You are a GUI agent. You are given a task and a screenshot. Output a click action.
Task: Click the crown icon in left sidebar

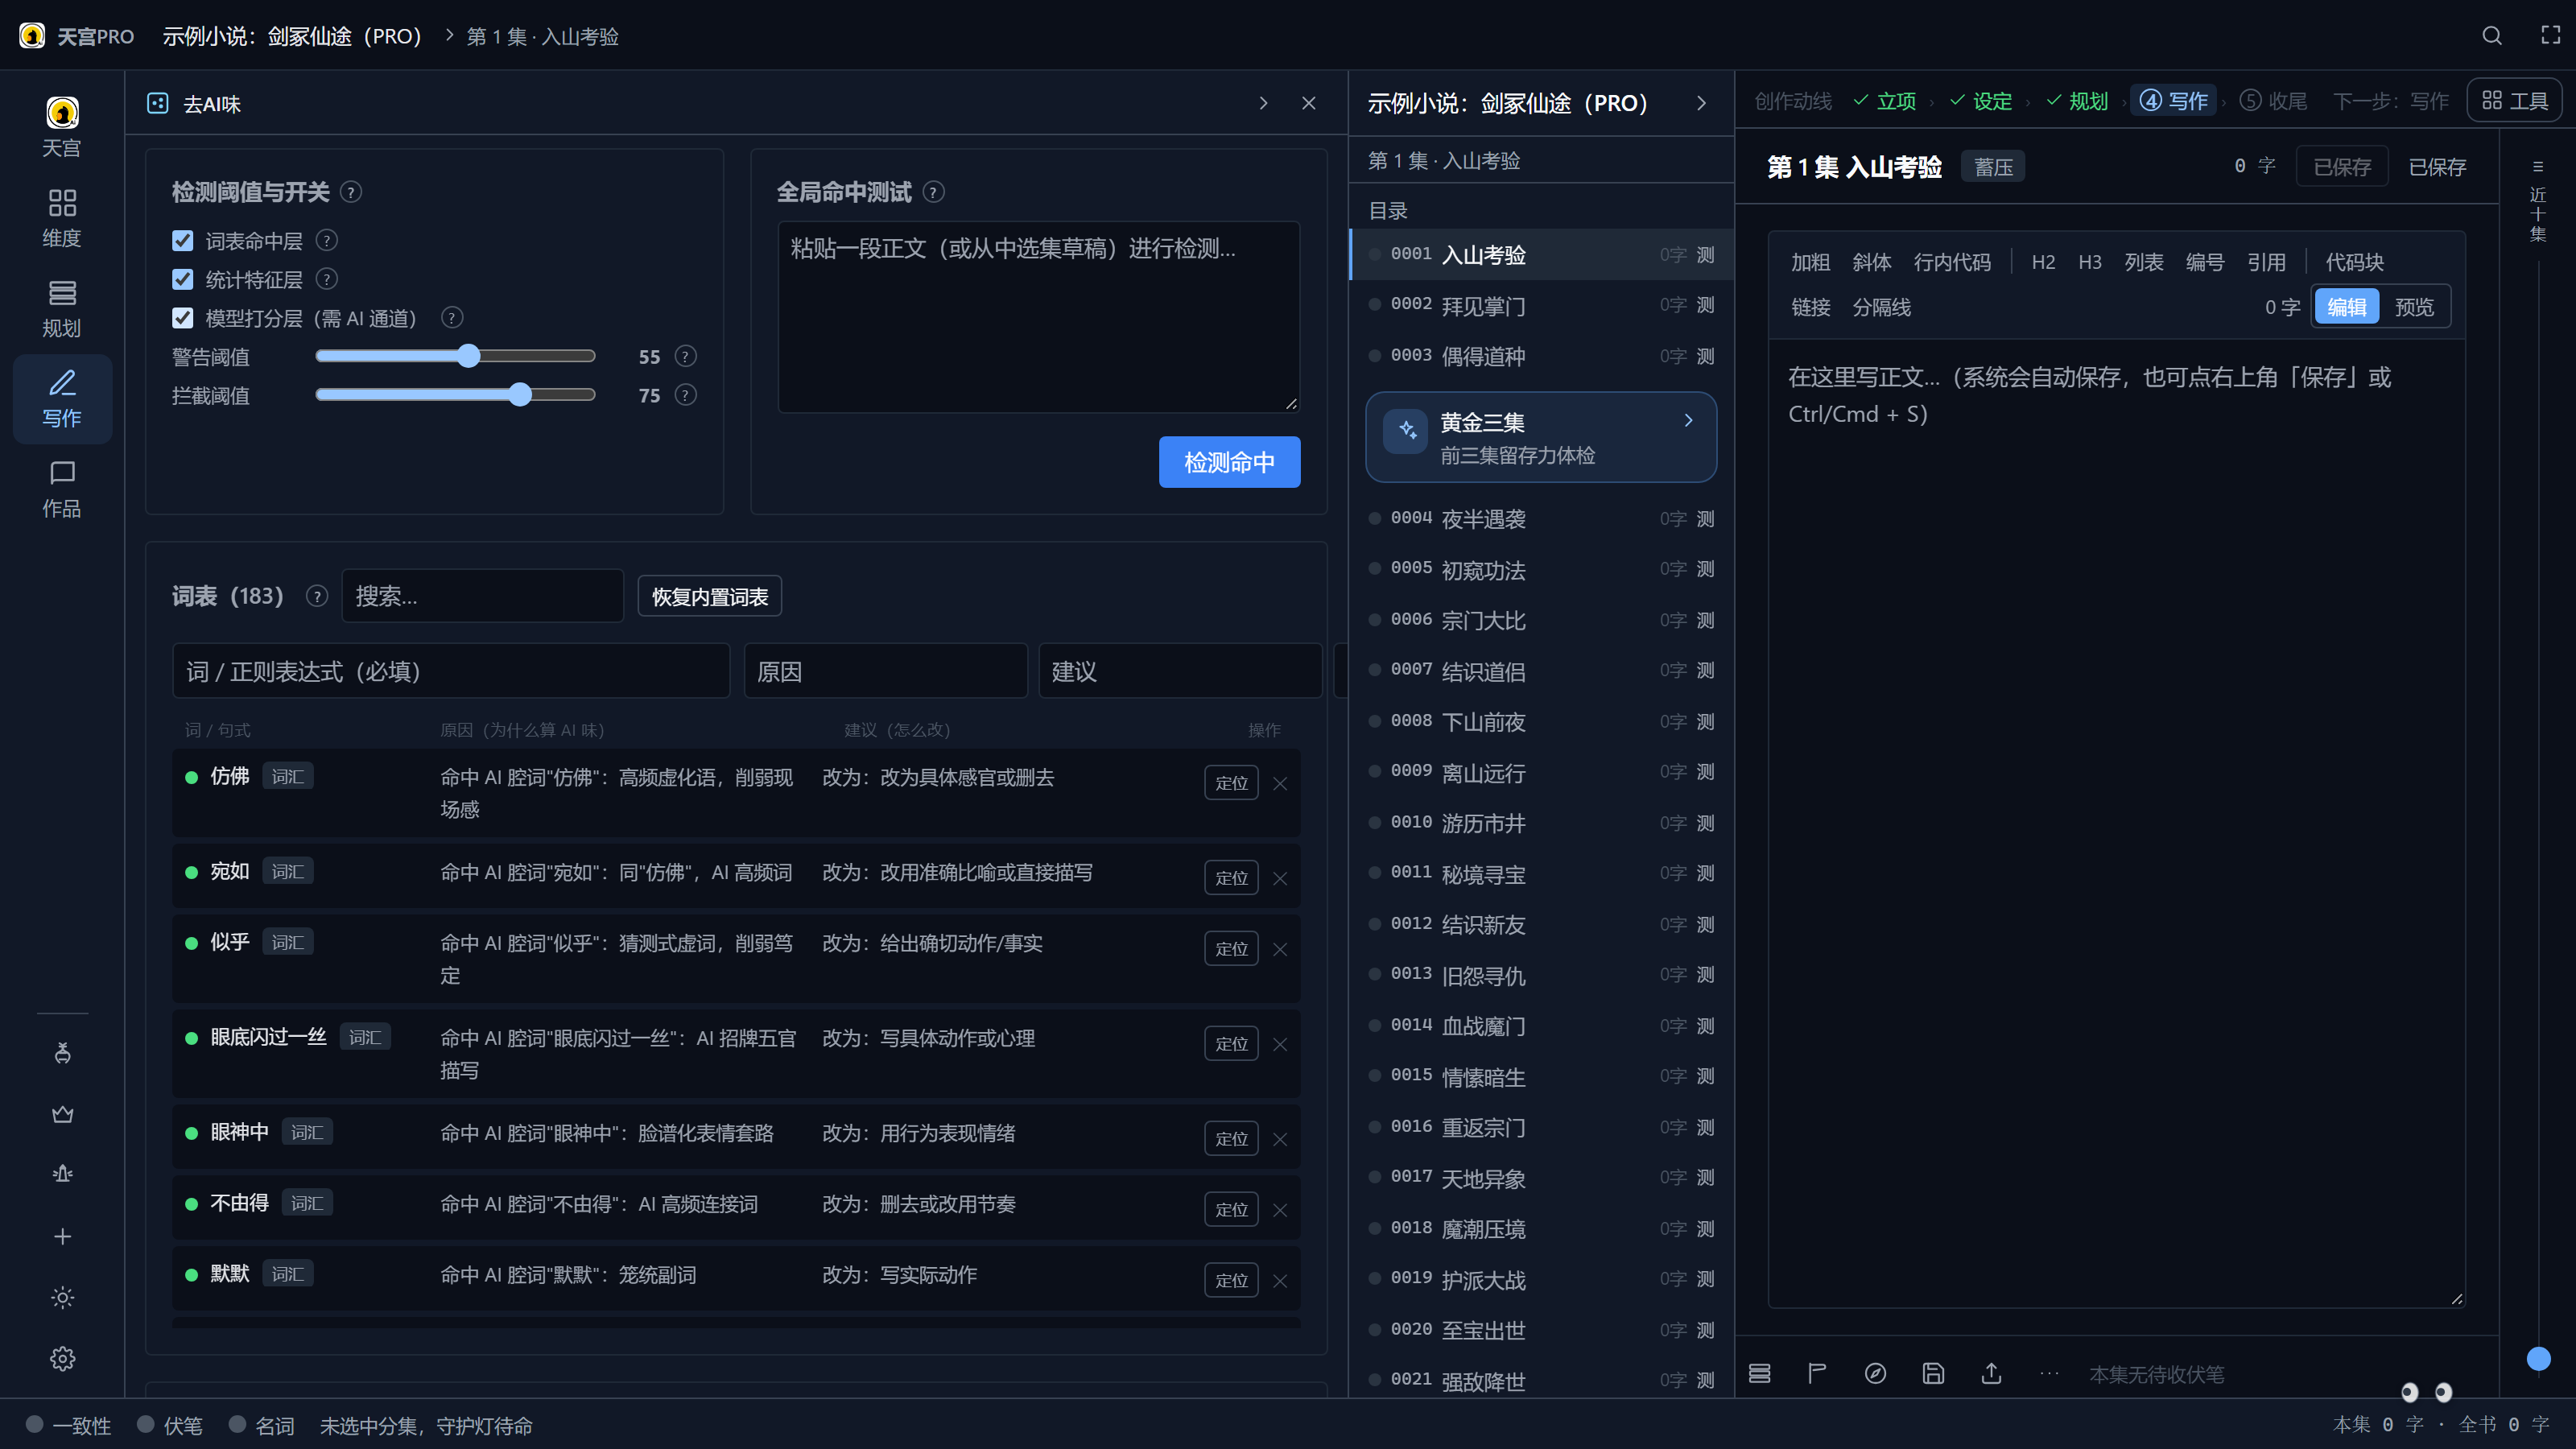coord(62,1114)
